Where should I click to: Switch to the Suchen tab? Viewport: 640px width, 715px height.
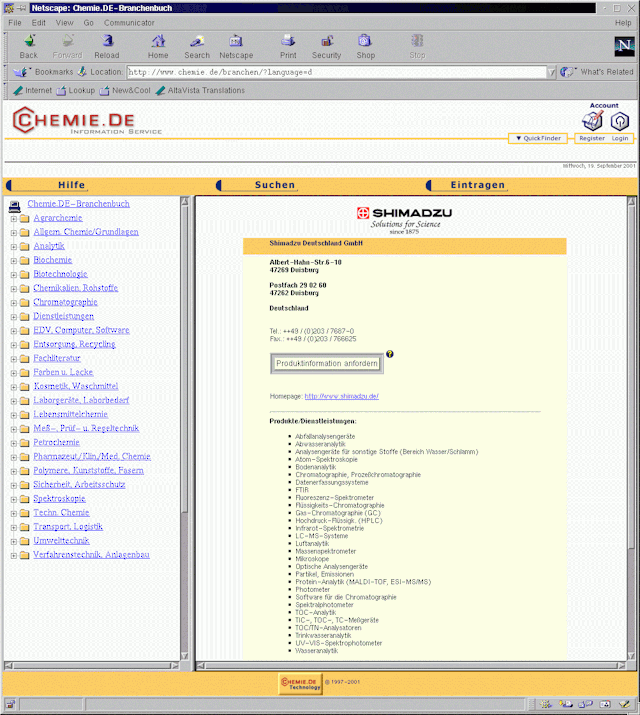click(x=275, y=185)
